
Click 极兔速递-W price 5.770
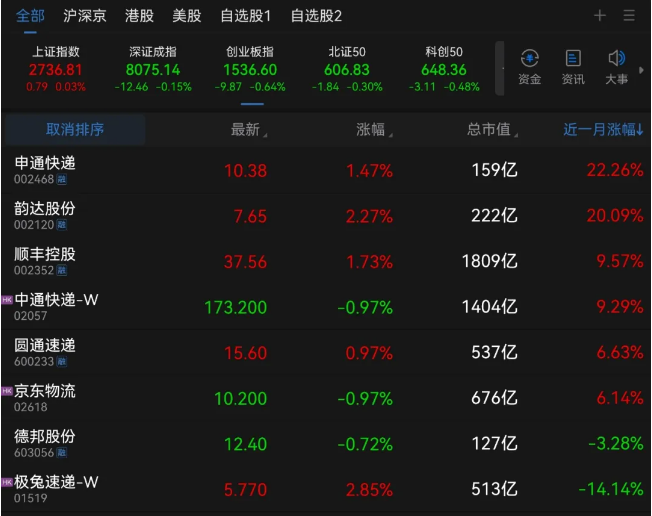245,490
